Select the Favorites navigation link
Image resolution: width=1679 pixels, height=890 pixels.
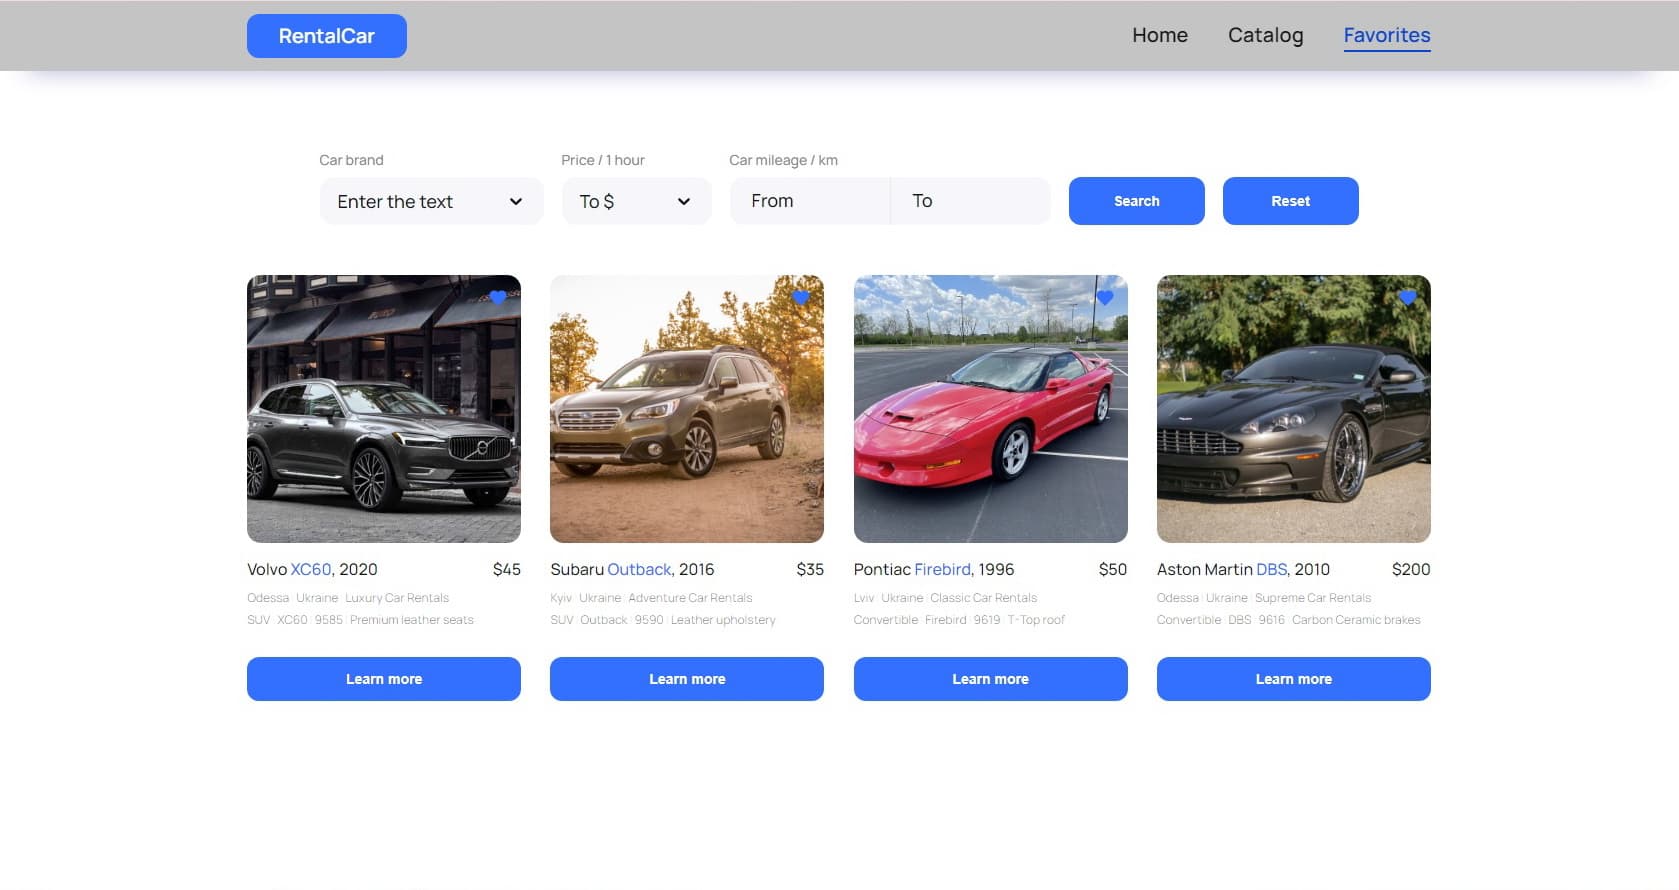pos(1387,35)
